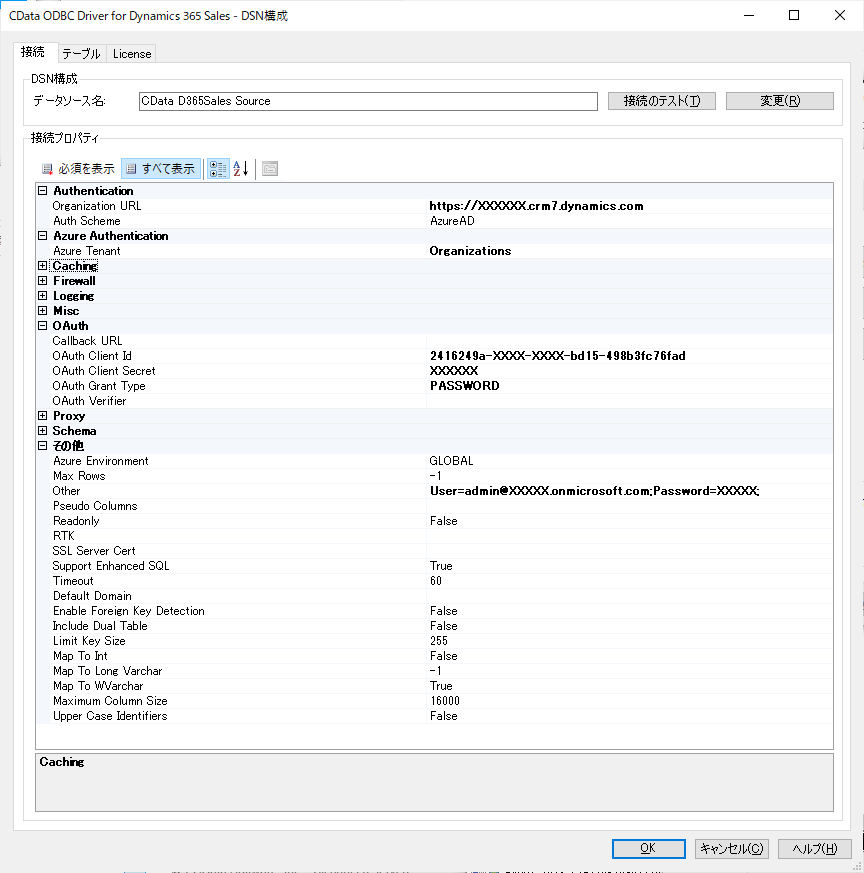Click the SSL Server Cert row

(x=434, y=551)
